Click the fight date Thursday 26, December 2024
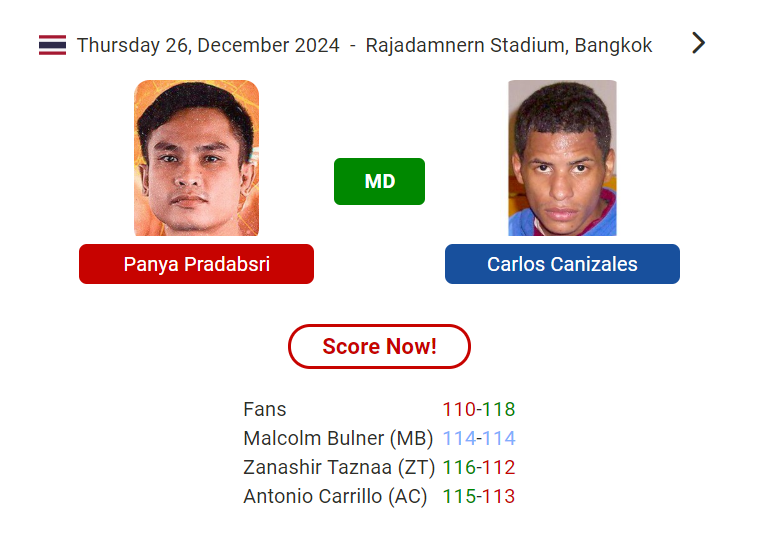 (208, 45)
